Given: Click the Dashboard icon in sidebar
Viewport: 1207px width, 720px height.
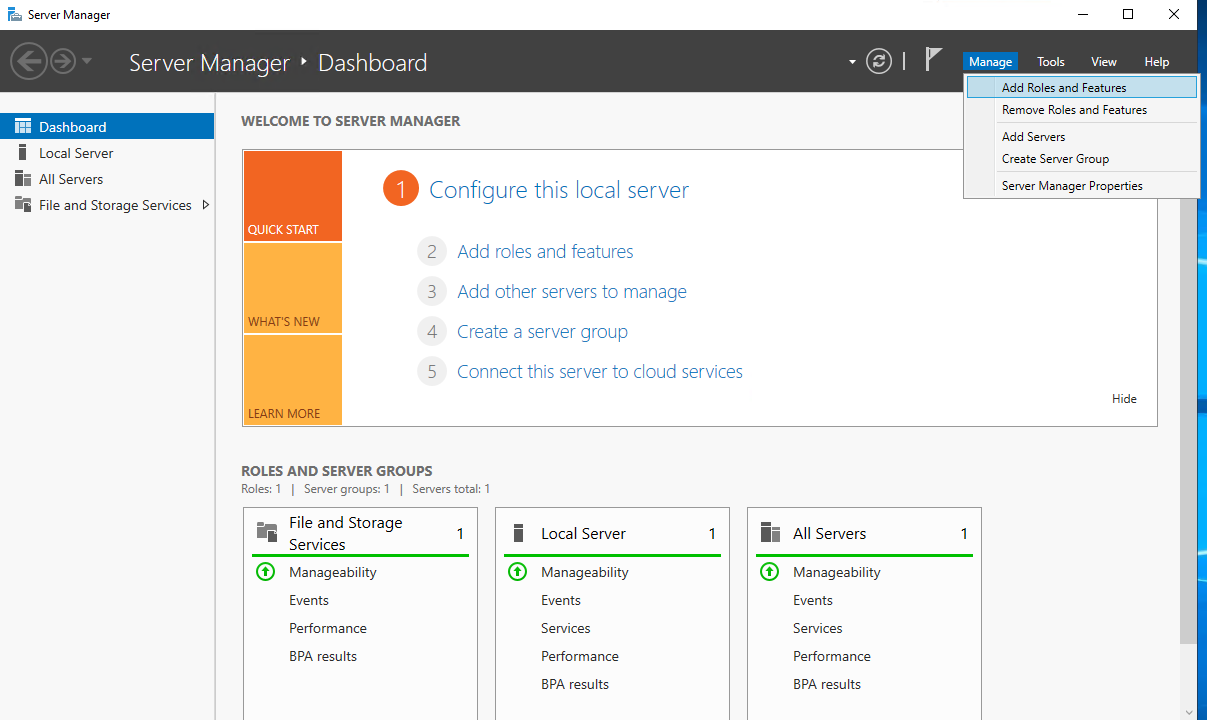Looking at the screenshot, I should click(x=23, y=127).
